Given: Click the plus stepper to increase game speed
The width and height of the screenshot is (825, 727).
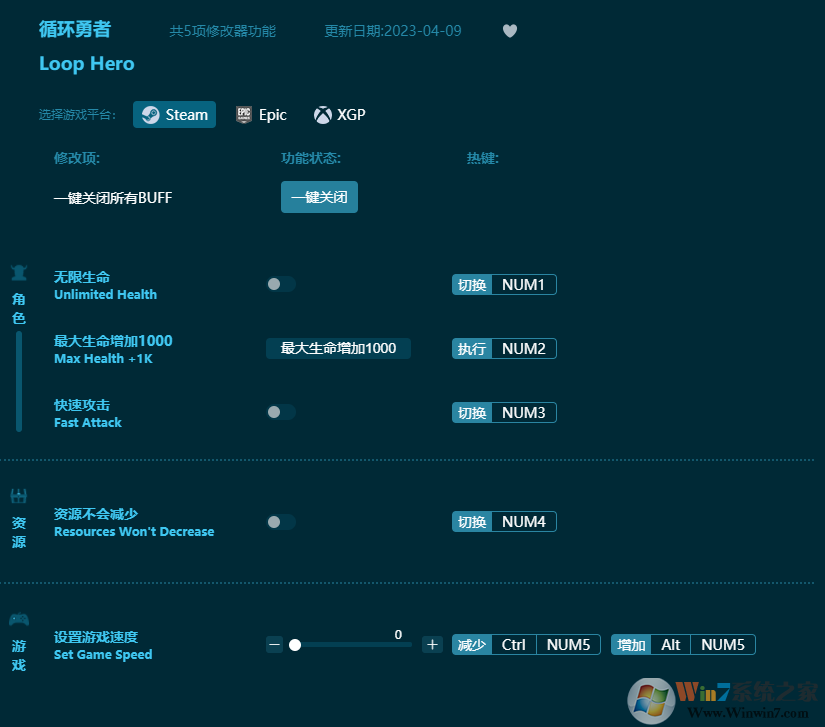Looking at the screenshot, I should (432, 644).
